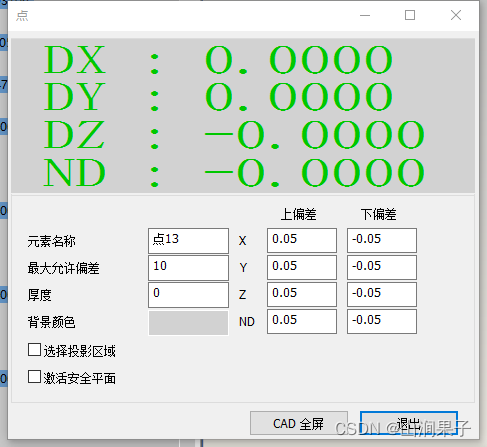
Task: Maximize the 点 dialog window
Action: (x=410, y=15)
